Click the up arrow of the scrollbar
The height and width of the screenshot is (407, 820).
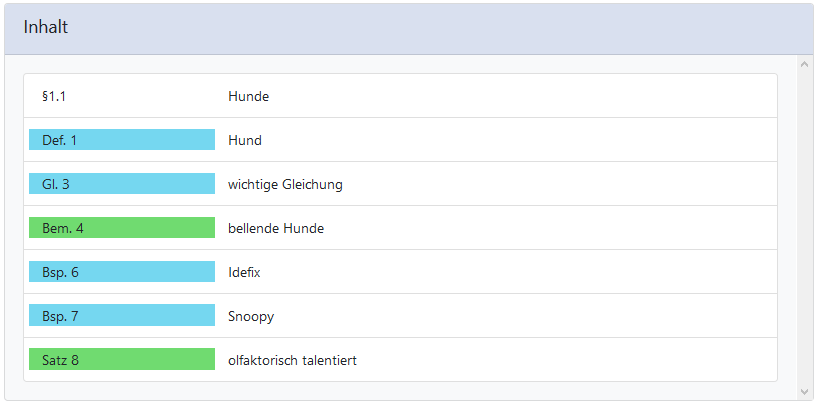coord(804,65)
